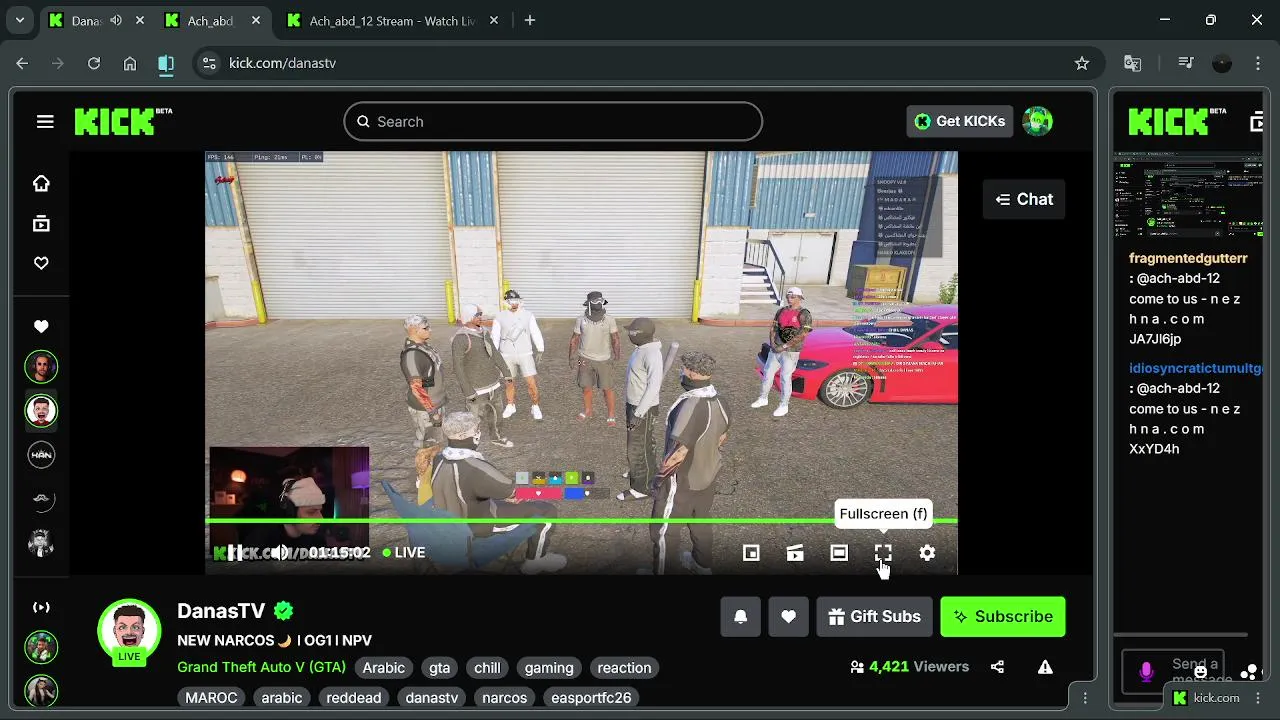Screen dimensions: 1280x720
Task: Toggle picture-in-picture mini player
Action: (751, 553)
